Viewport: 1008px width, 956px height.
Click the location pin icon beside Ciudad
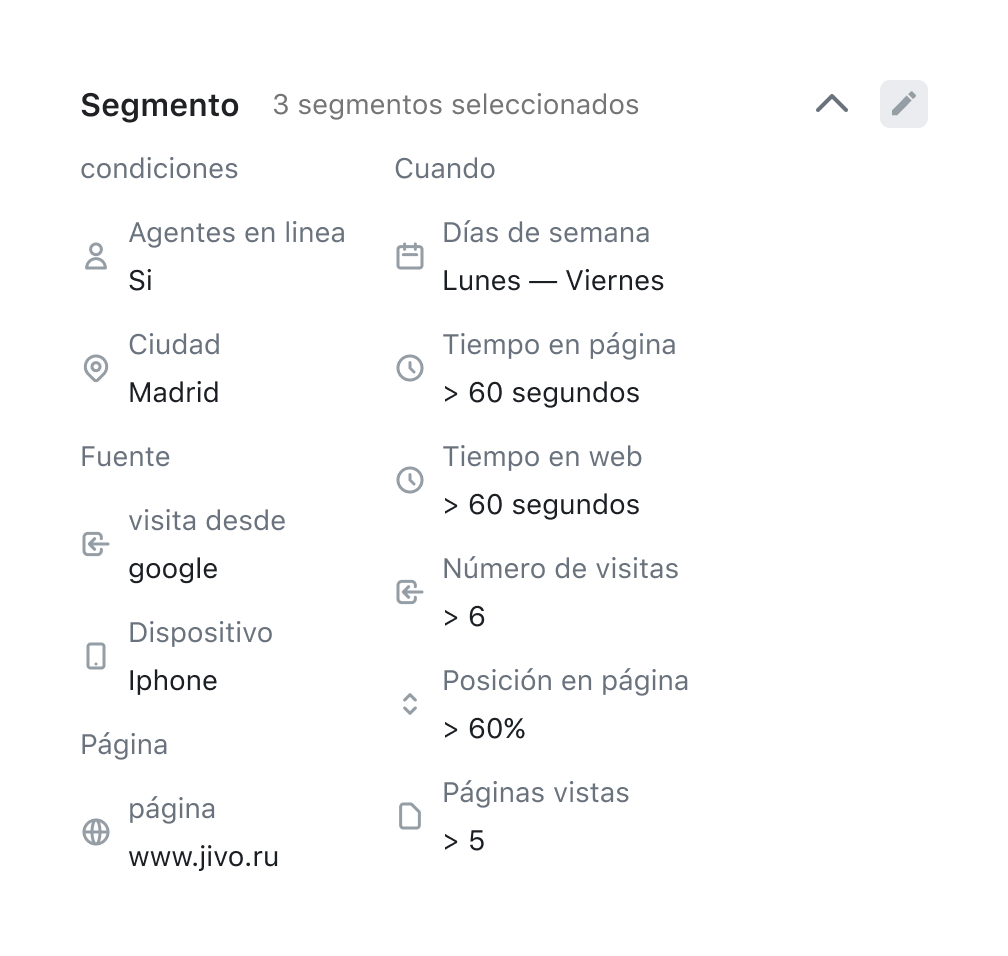[96, 368]
